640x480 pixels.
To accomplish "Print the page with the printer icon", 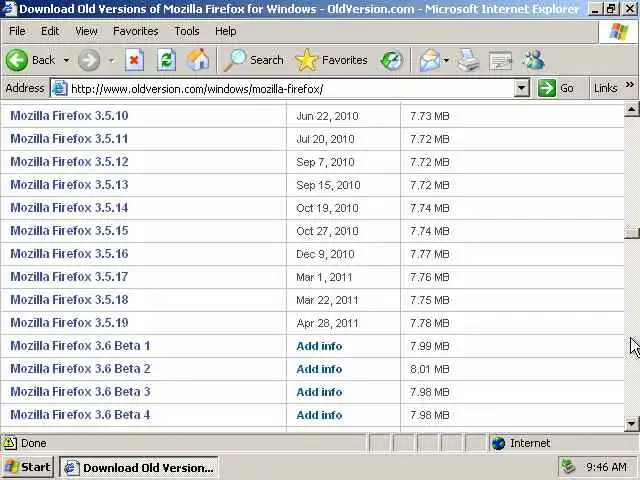I will [x=468, y=60].
